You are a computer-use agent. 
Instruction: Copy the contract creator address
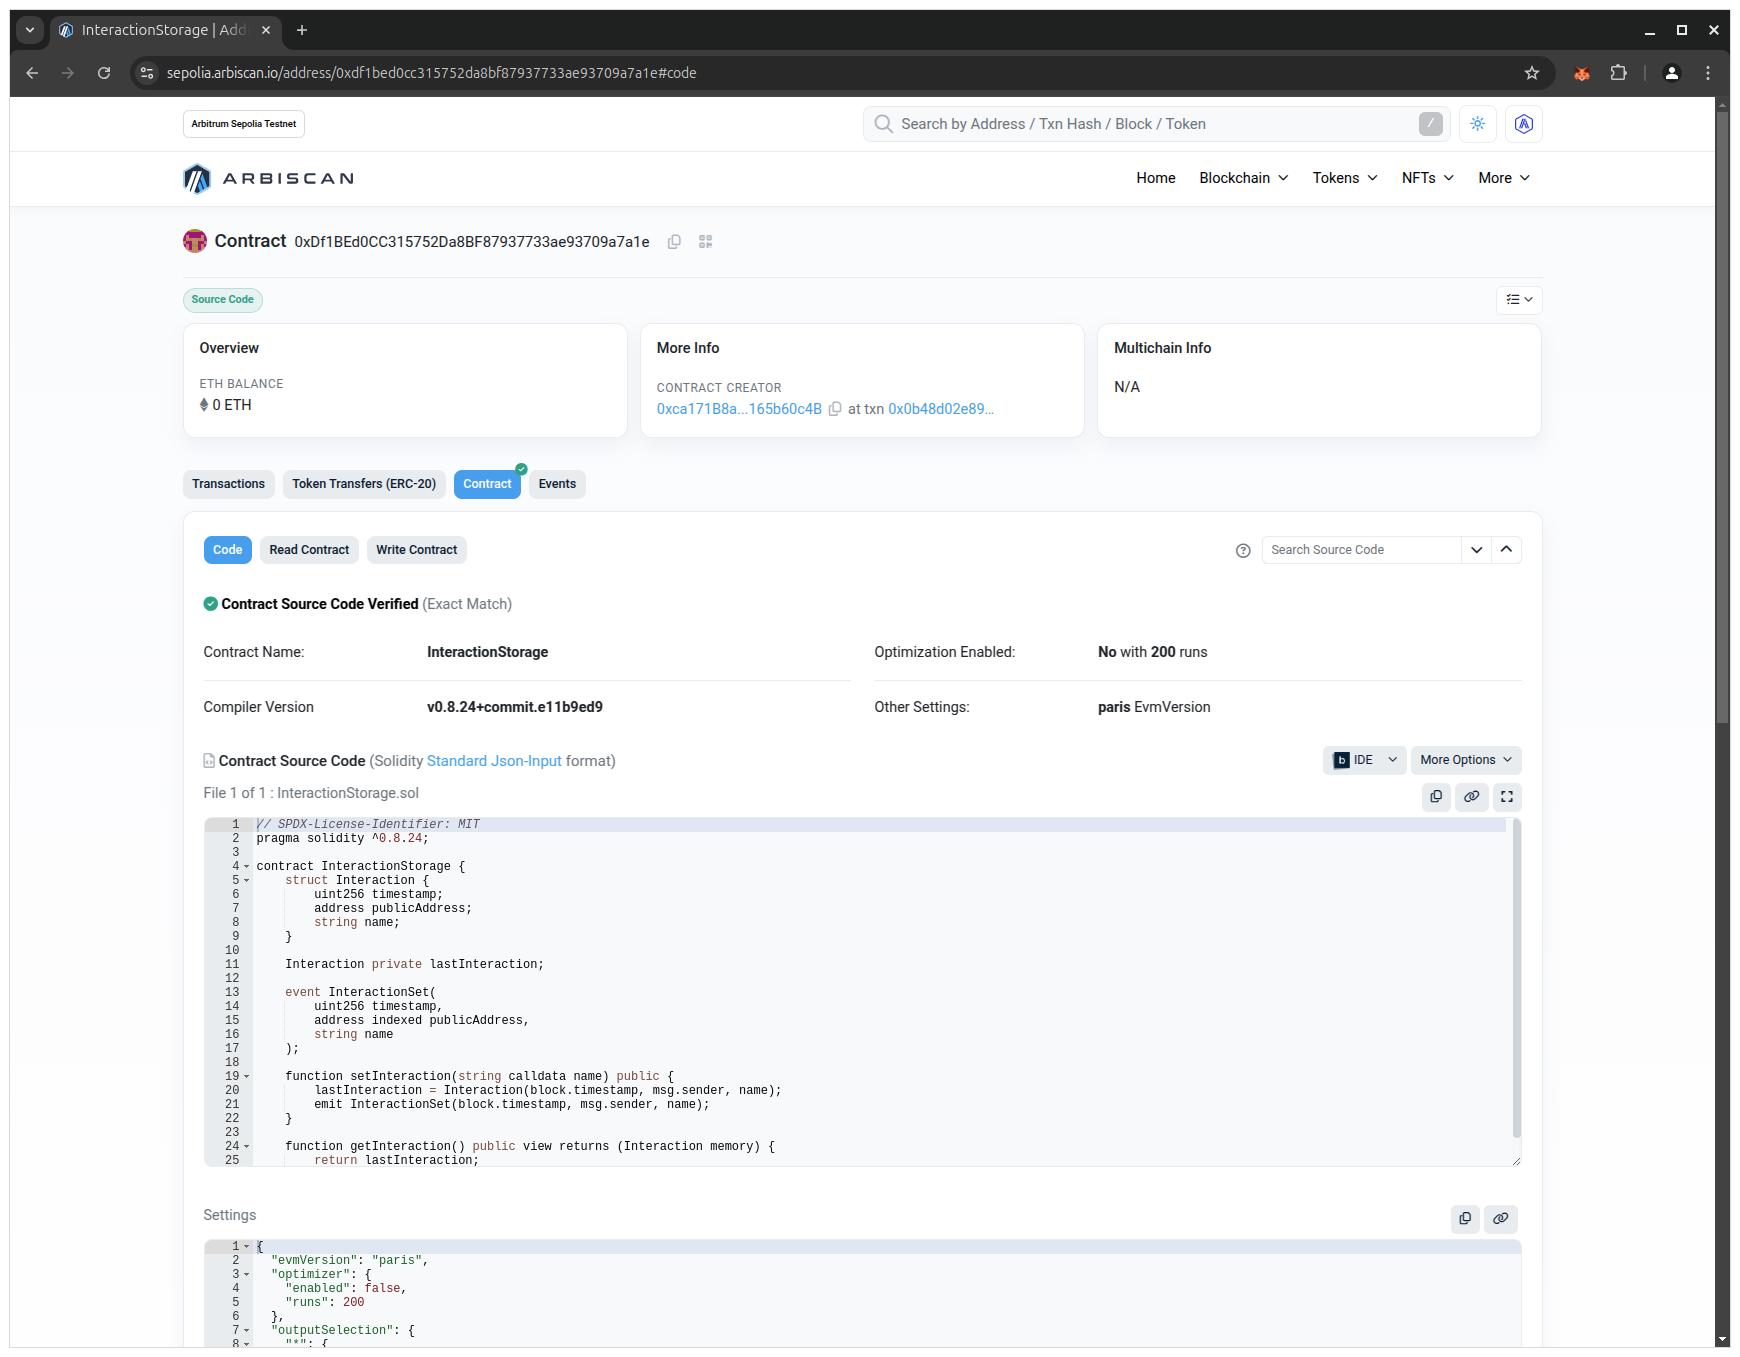click(x=835, y=409)
